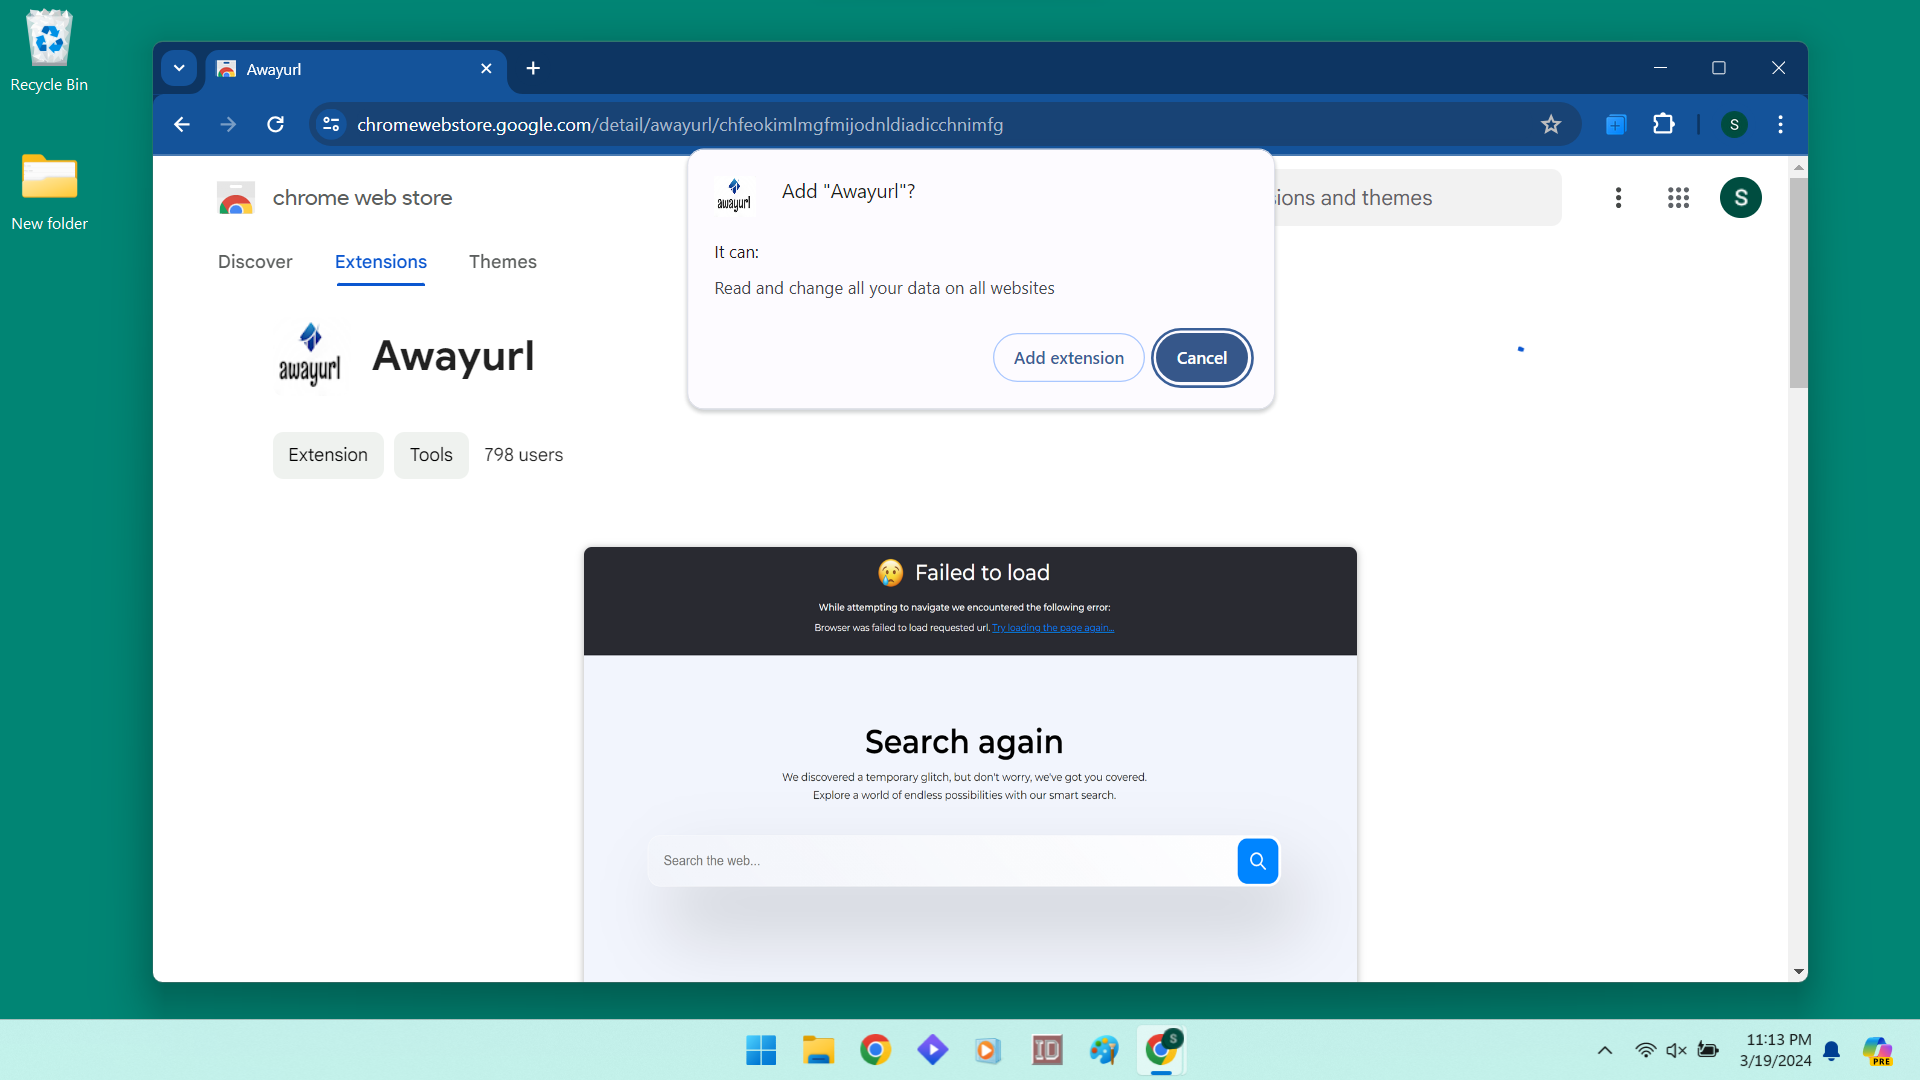Click the Tools category chip

tap(431, 455)
